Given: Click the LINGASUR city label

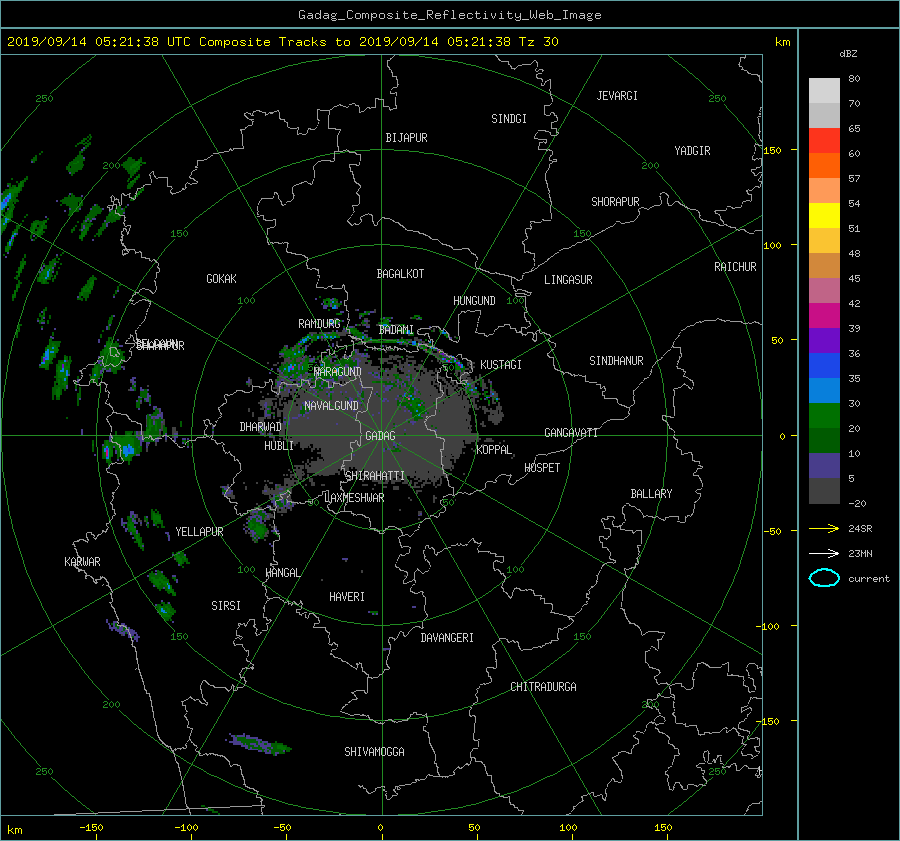Looking at the screenshot, I should pyautogui.click(x=568, y=280).
